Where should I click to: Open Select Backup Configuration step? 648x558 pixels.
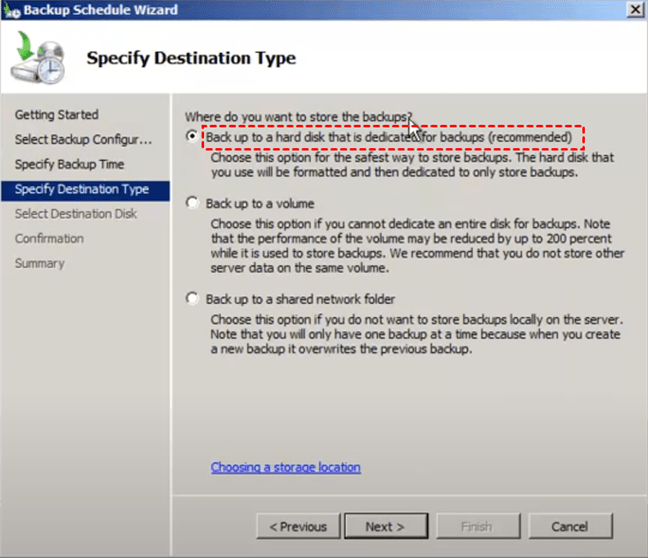tap(83, 139)
